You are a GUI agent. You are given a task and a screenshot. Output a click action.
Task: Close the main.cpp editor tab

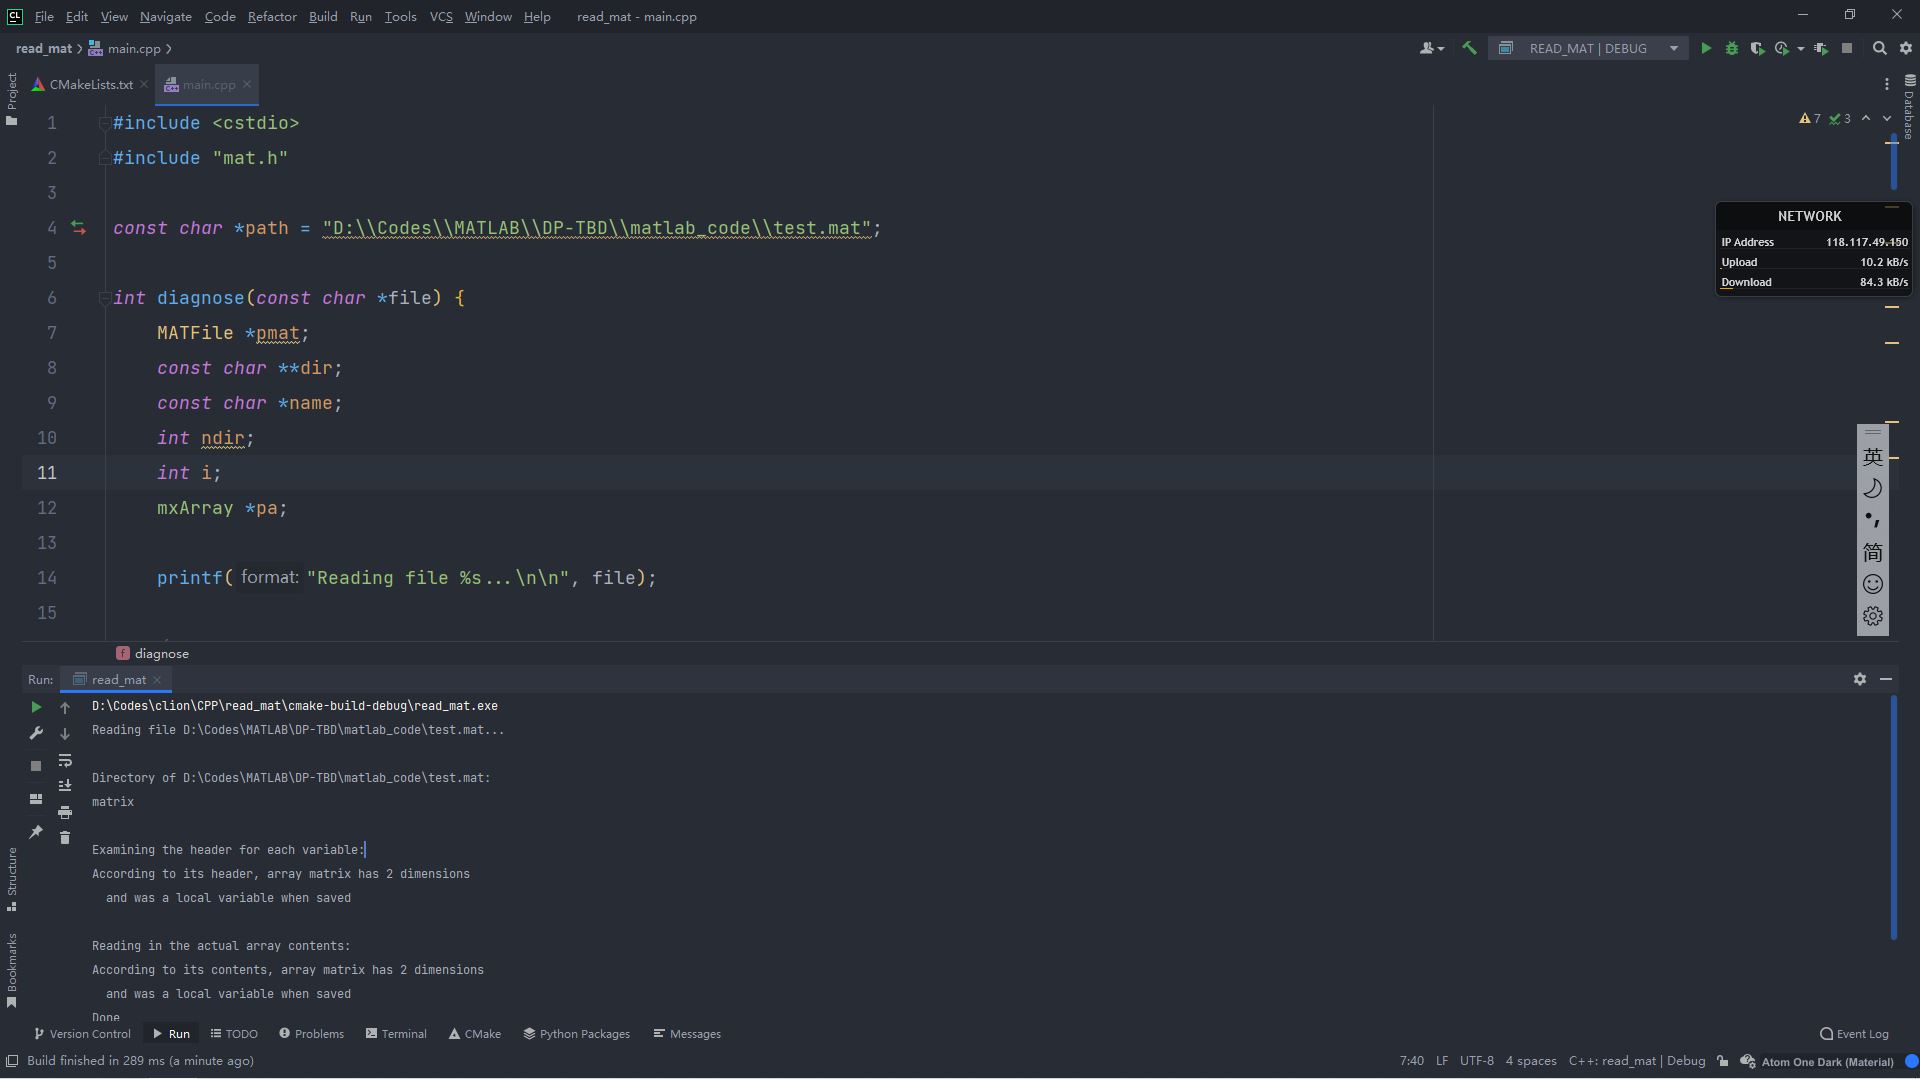247,85
